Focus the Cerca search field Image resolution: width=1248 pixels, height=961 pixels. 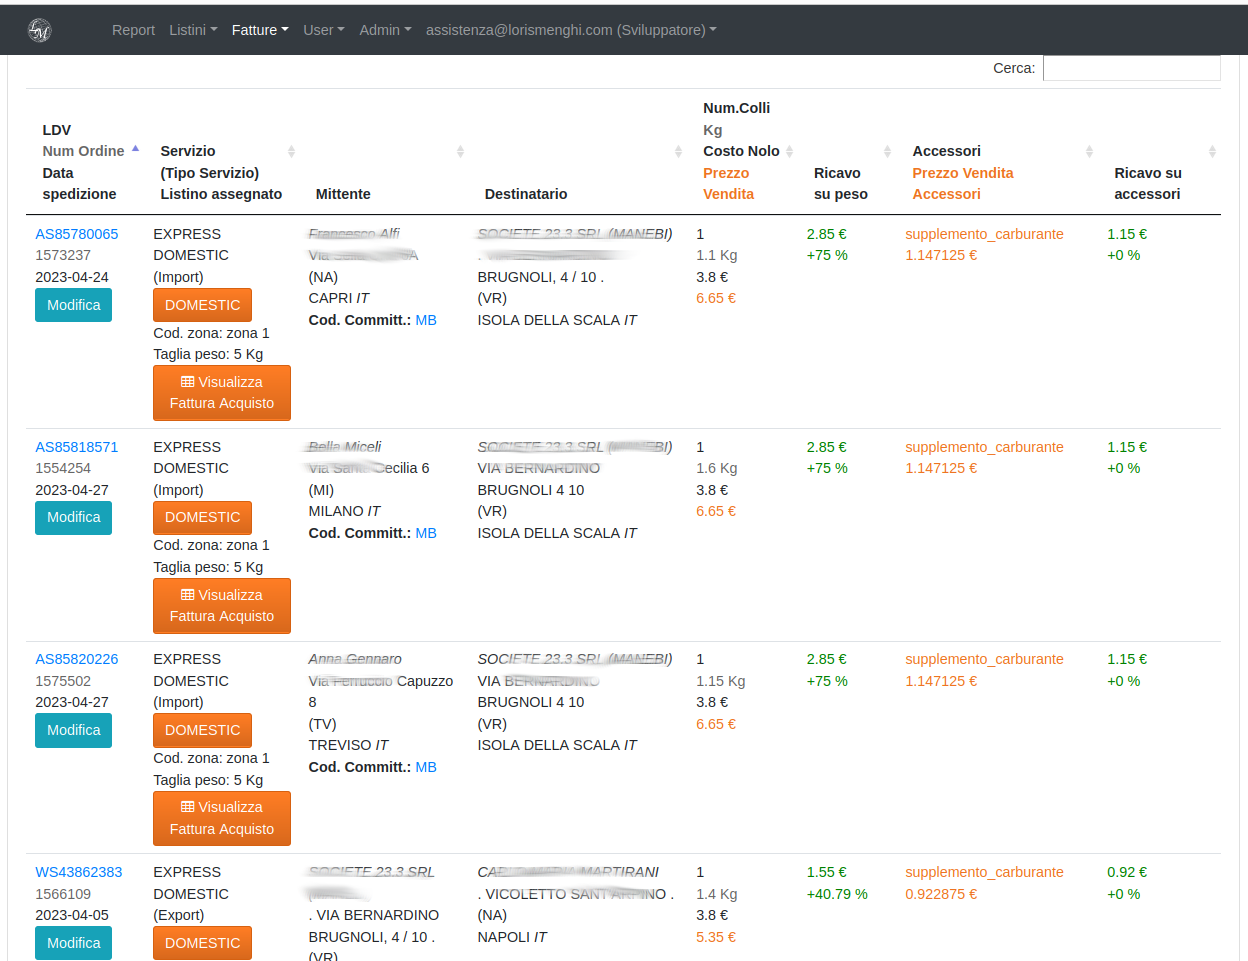point(1131,68)
